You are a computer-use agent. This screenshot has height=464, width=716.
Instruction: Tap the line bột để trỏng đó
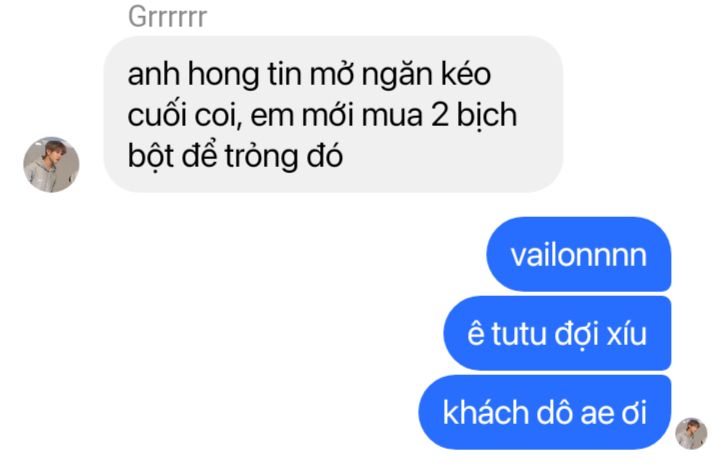[x=235, y=156]
